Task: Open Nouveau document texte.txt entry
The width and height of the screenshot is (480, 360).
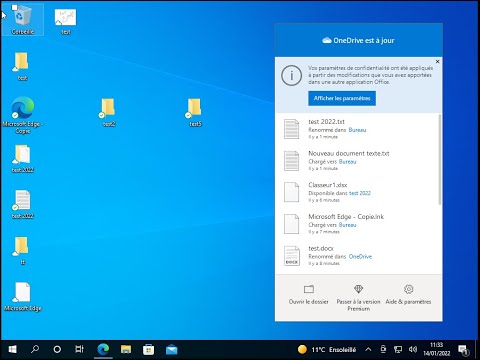Action: (x=357, y=161)
